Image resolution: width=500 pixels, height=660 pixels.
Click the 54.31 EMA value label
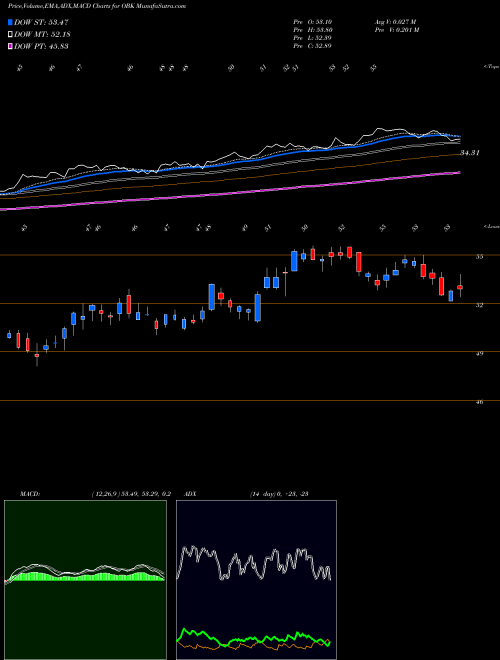click(470, 153)
